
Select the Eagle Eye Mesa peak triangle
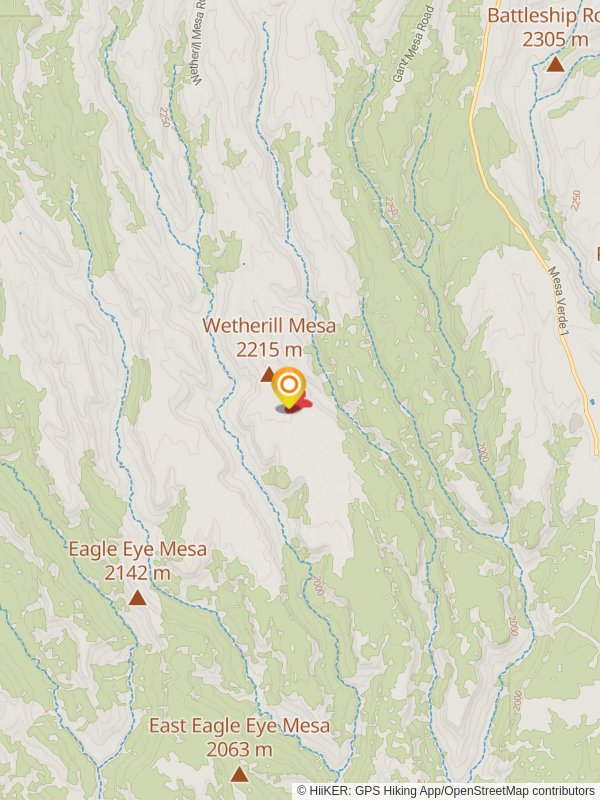[137, 597]
